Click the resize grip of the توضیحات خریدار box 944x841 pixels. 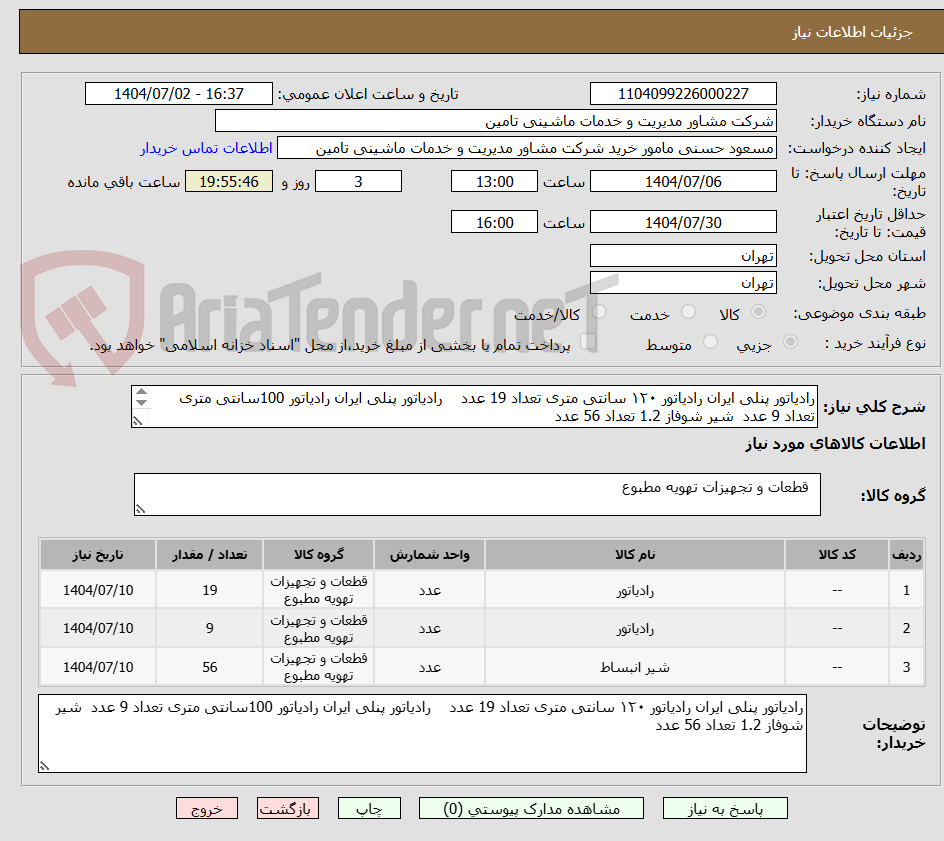point(43,764)
